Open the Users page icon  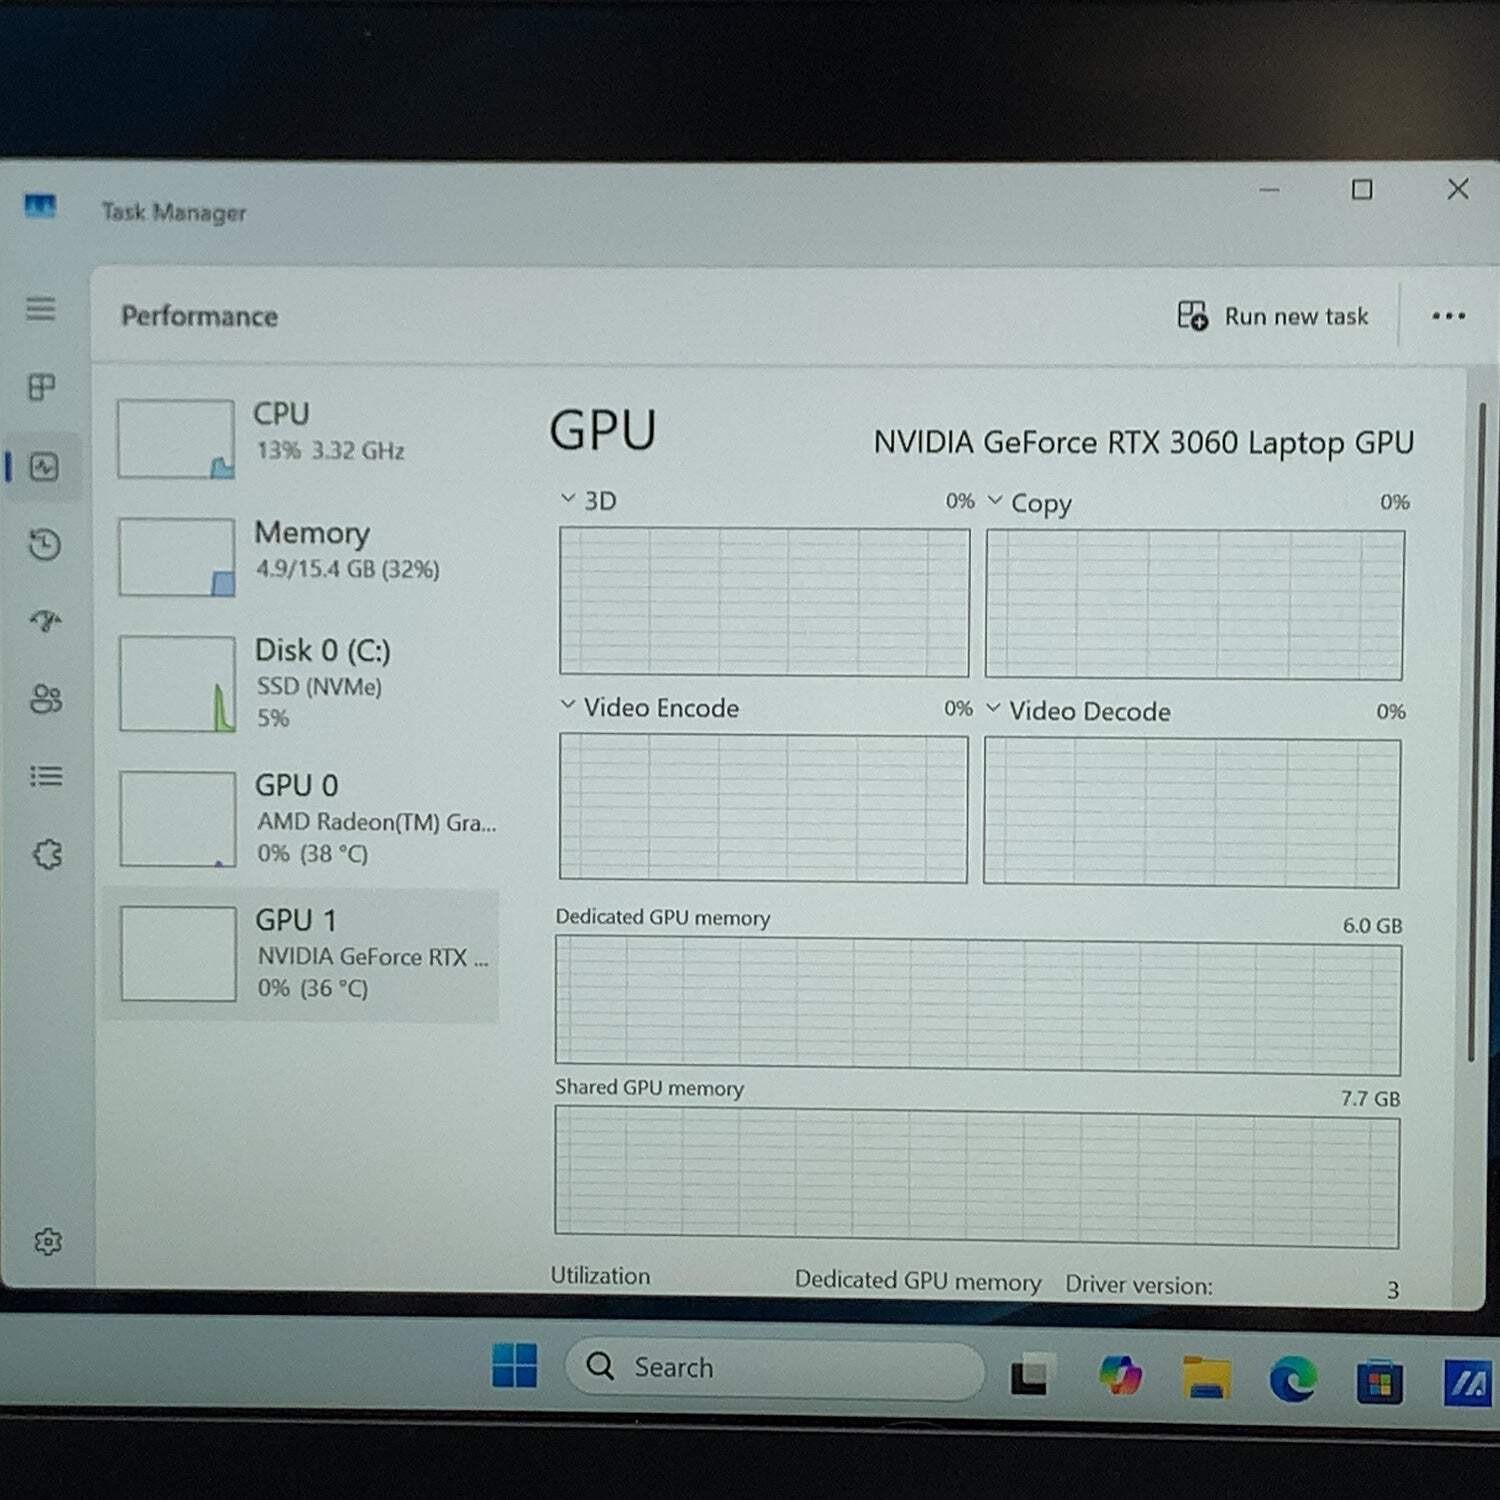[x=46, y=698]
